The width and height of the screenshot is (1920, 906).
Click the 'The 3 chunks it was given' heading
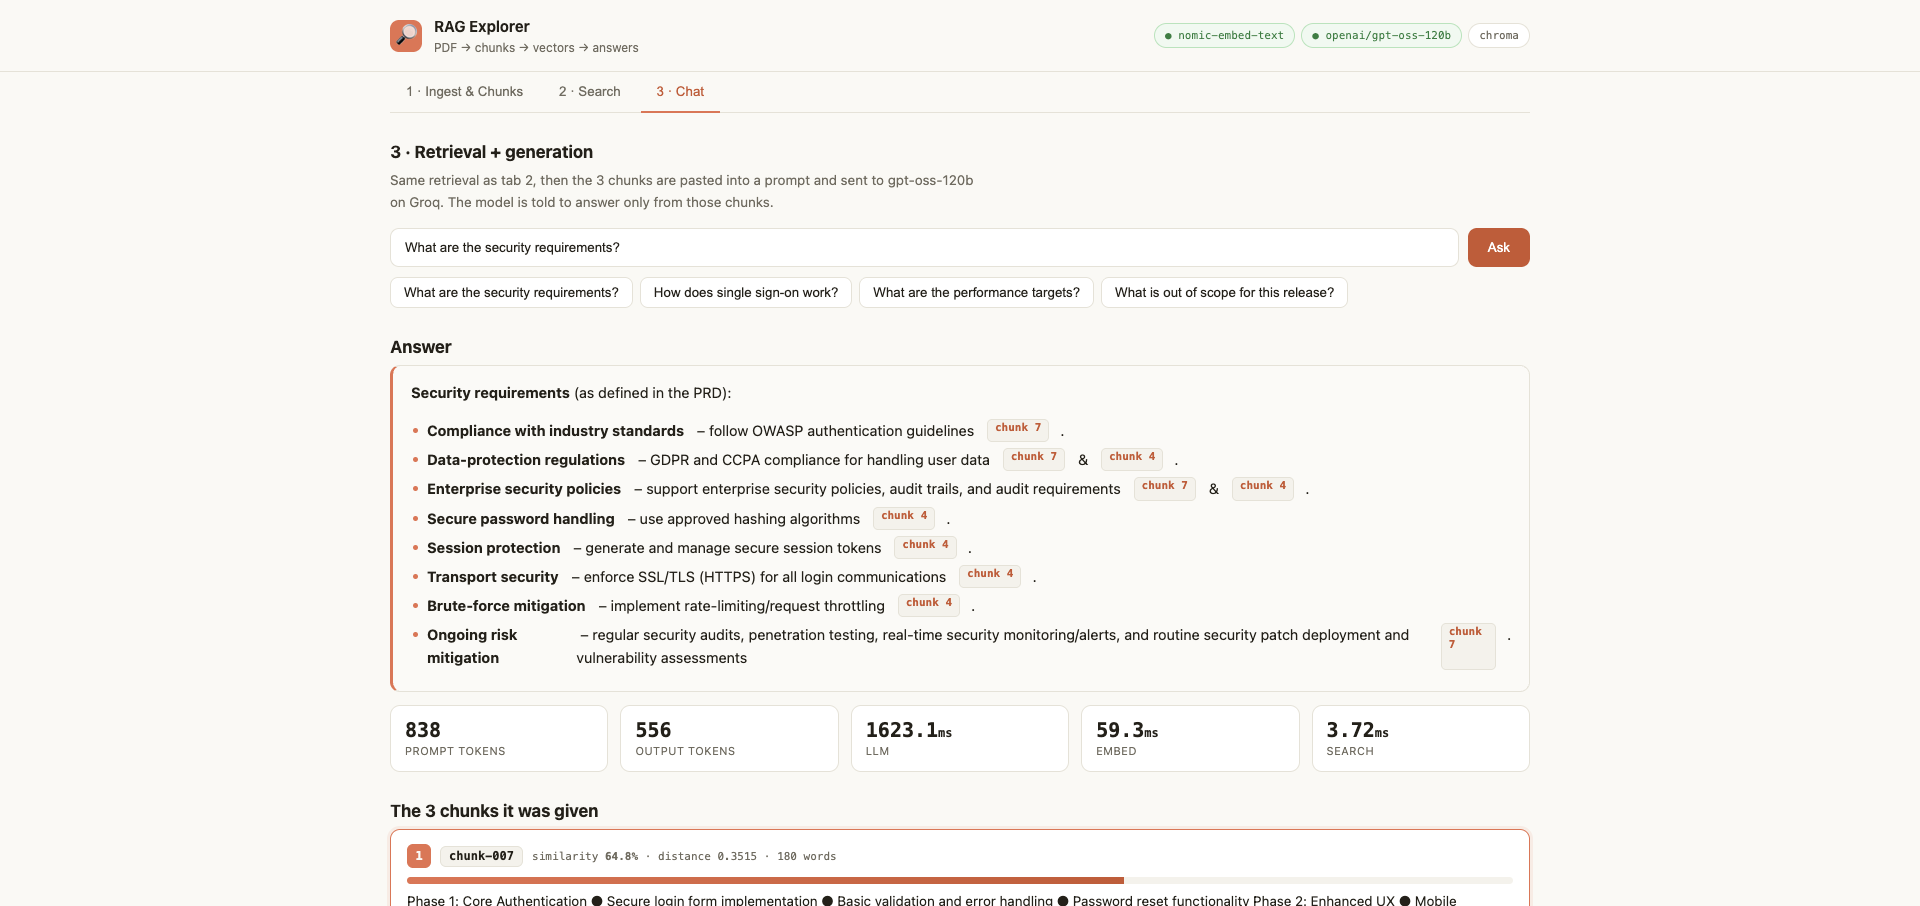[x=494, y=811]
